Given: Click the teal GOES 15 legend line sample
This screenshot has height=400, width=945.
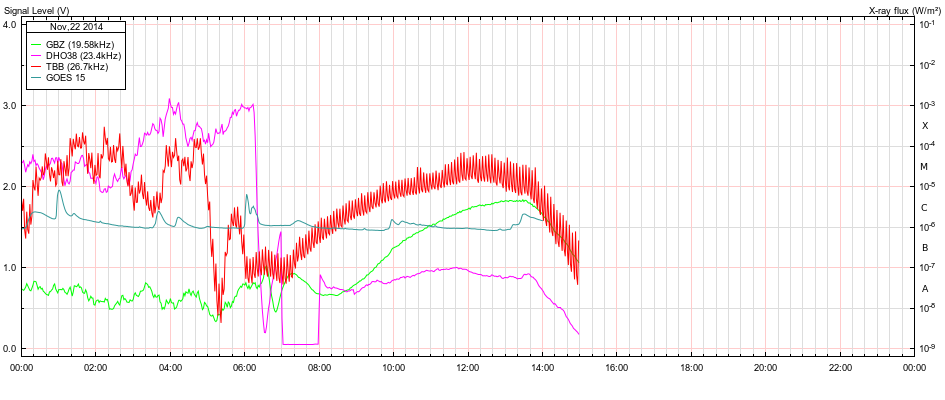Looking at the screenshot, I should [35, 78].
